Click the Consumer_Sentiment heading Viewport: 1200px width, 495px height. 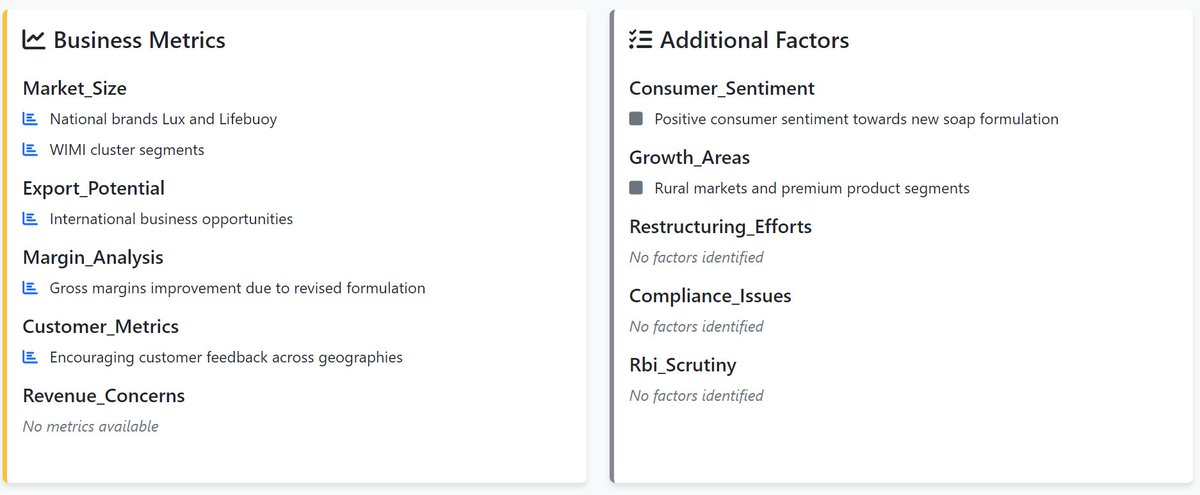(x=722, y=89)
